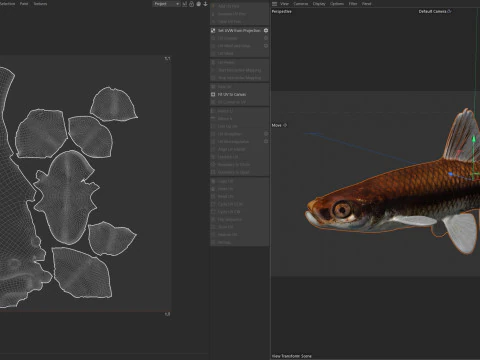The image size is (480, 360).
Task: Click the Fit UV to Canvas icon
Action: tap(213, 94)
